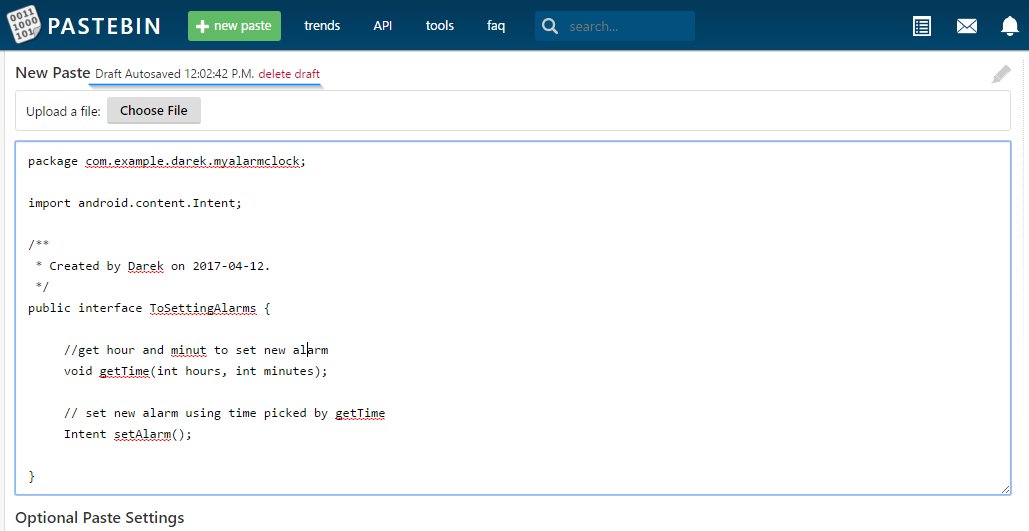This screenshot has width=1029, height=531.
Task: Click the Pastebin logo icon
Action: [24, 24]
